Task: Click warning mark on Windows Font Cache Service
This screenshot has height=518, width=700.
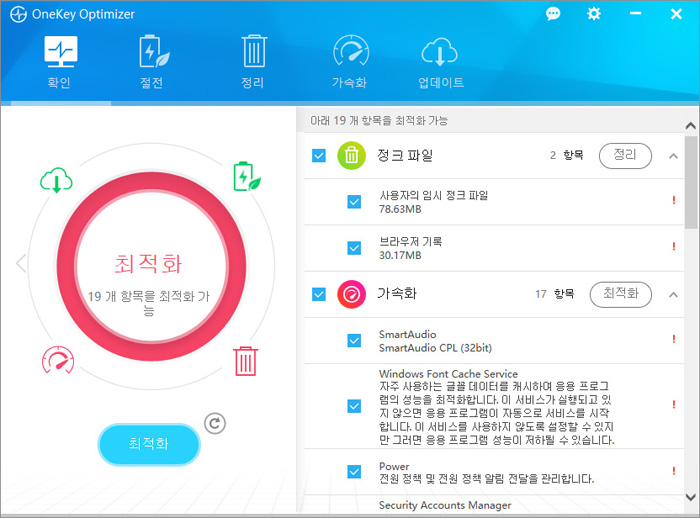Action: pyautogui.click(x=674, y=405)
